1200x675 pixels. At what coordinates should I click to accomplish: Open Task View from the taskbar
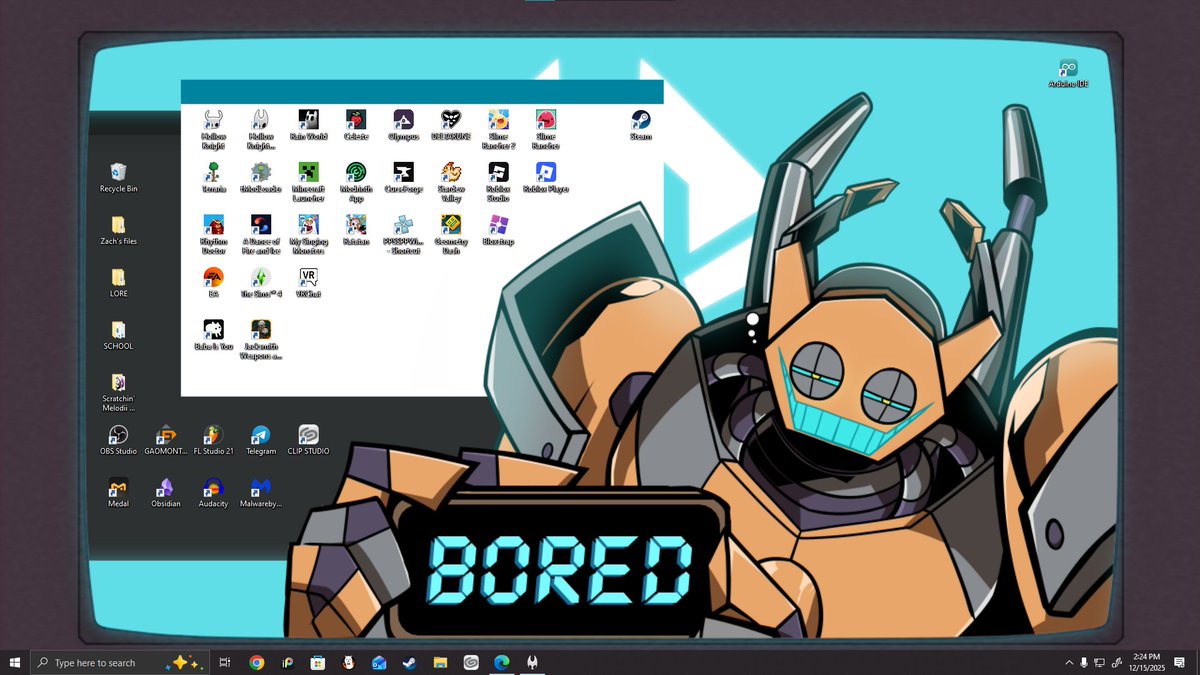pyautogui.click(x=225, y=662)
